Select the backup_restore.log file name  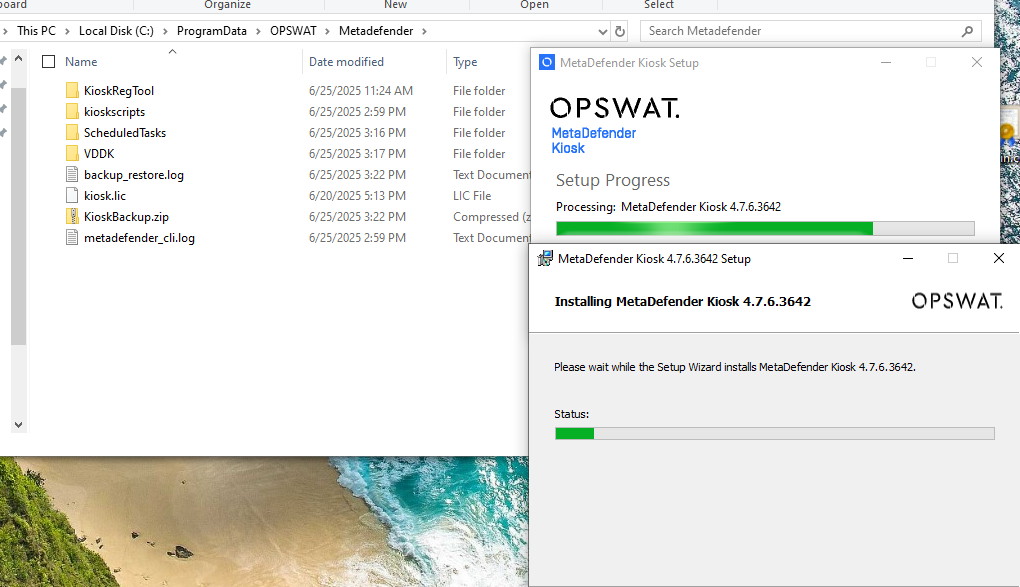coord(134,174)
